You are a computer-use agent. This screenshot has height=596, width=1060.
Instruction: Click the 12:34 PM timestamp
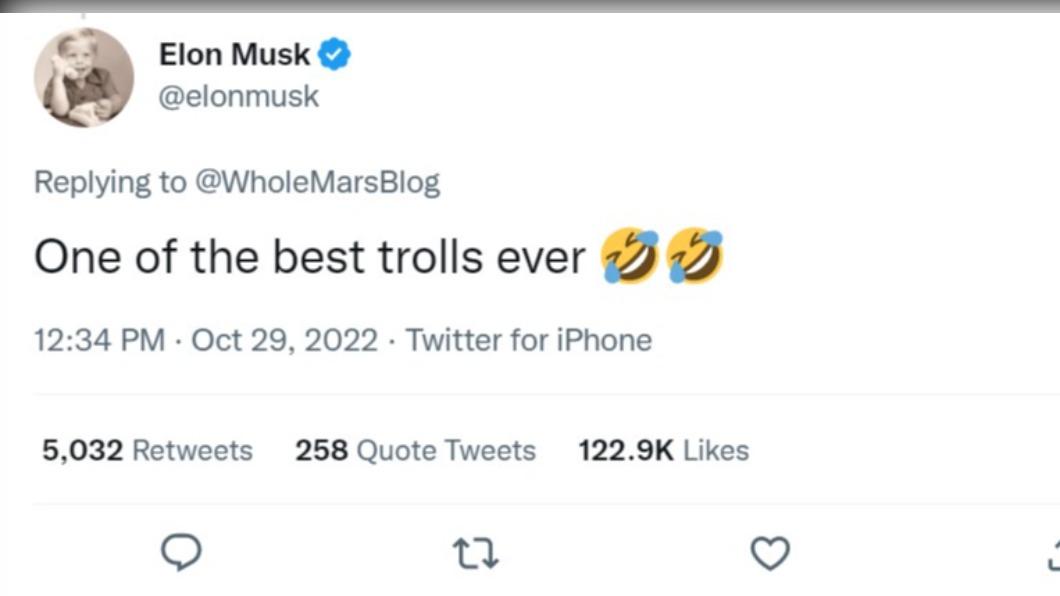pos(99,340)
